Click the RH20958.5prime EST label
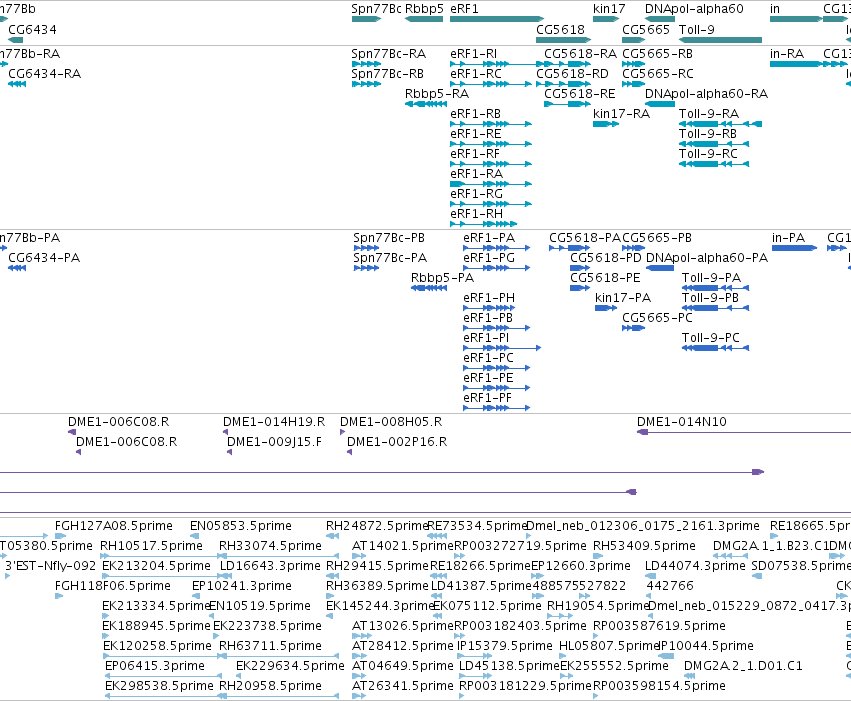This screenshot has width=851, height=701. tap(270, 686)
